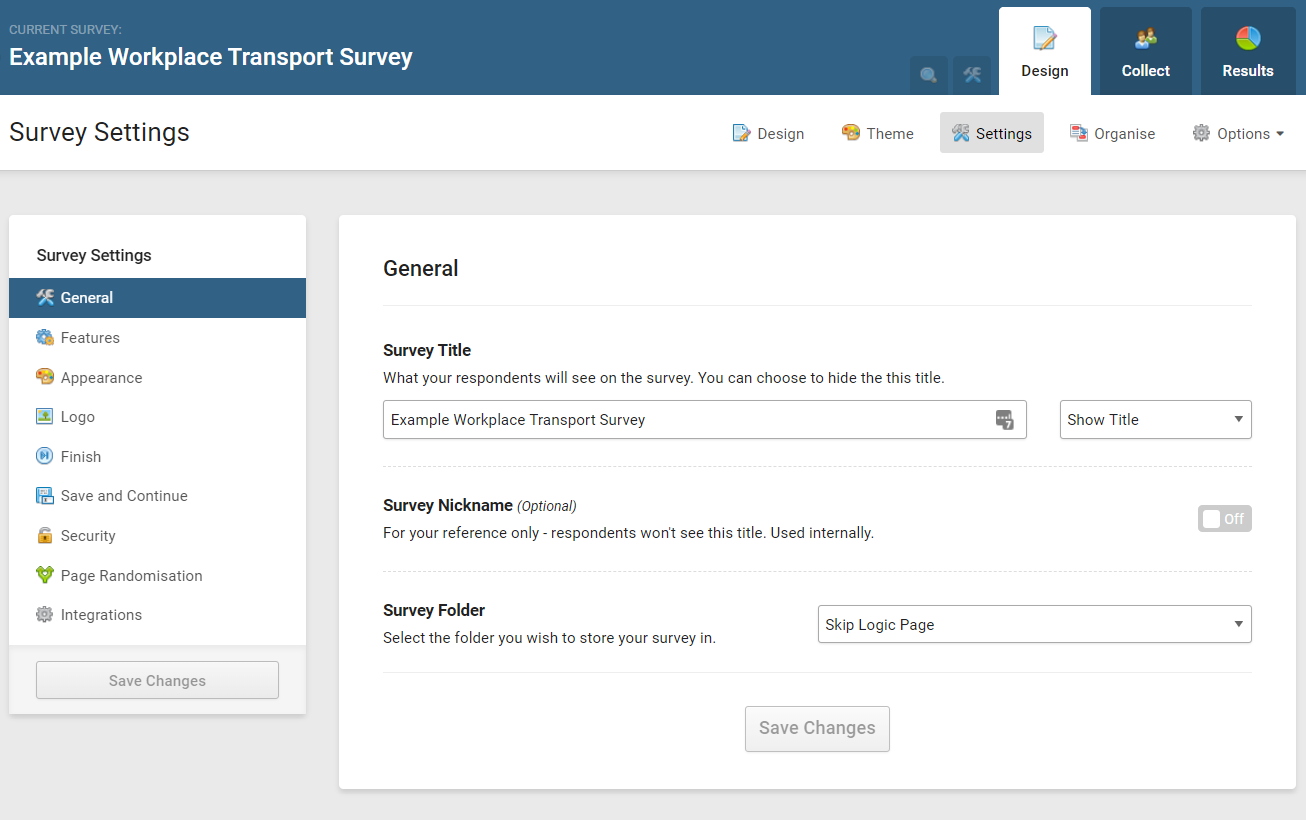Enable the General settings entry in sidebar
Screen dimensions: 1306x820
(x=86, y=297)
